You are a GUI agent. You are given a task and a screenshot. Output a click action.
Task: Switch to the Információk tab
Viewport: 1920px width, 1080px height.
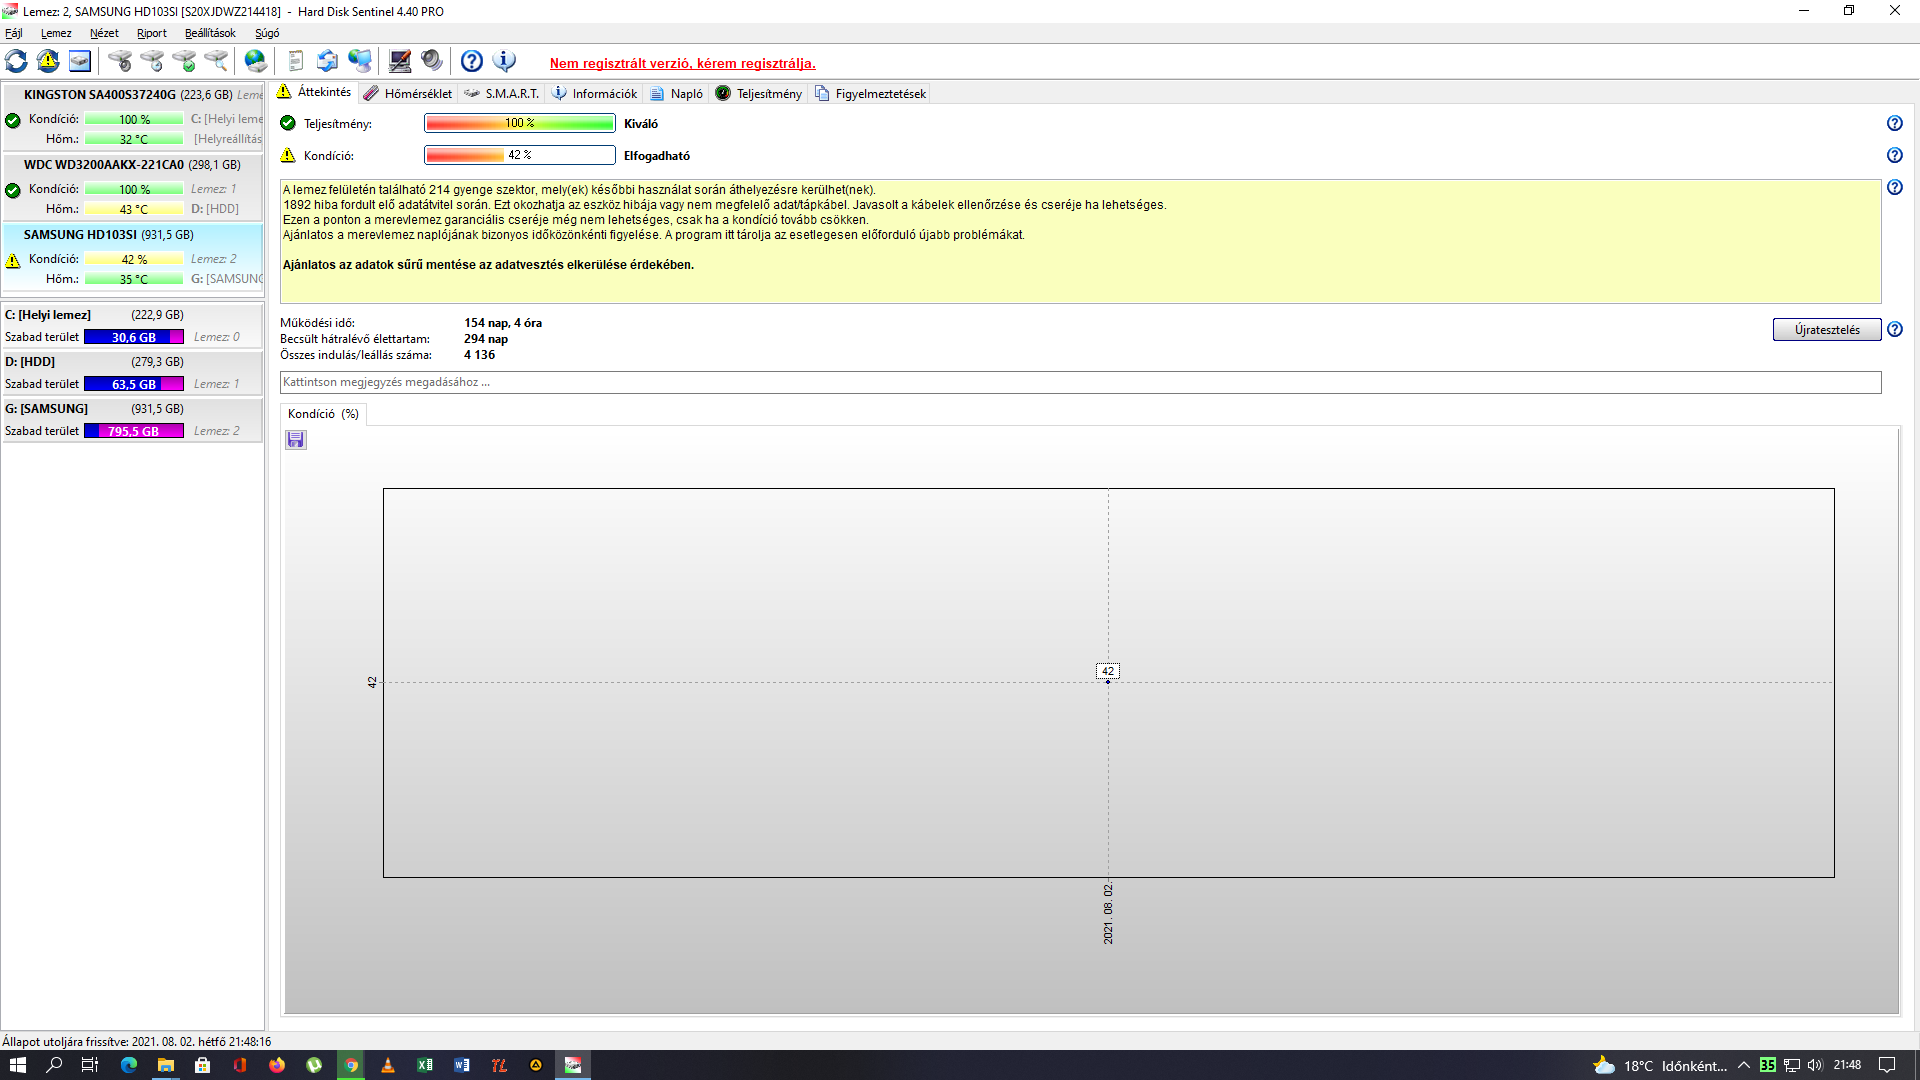(595, 93)
